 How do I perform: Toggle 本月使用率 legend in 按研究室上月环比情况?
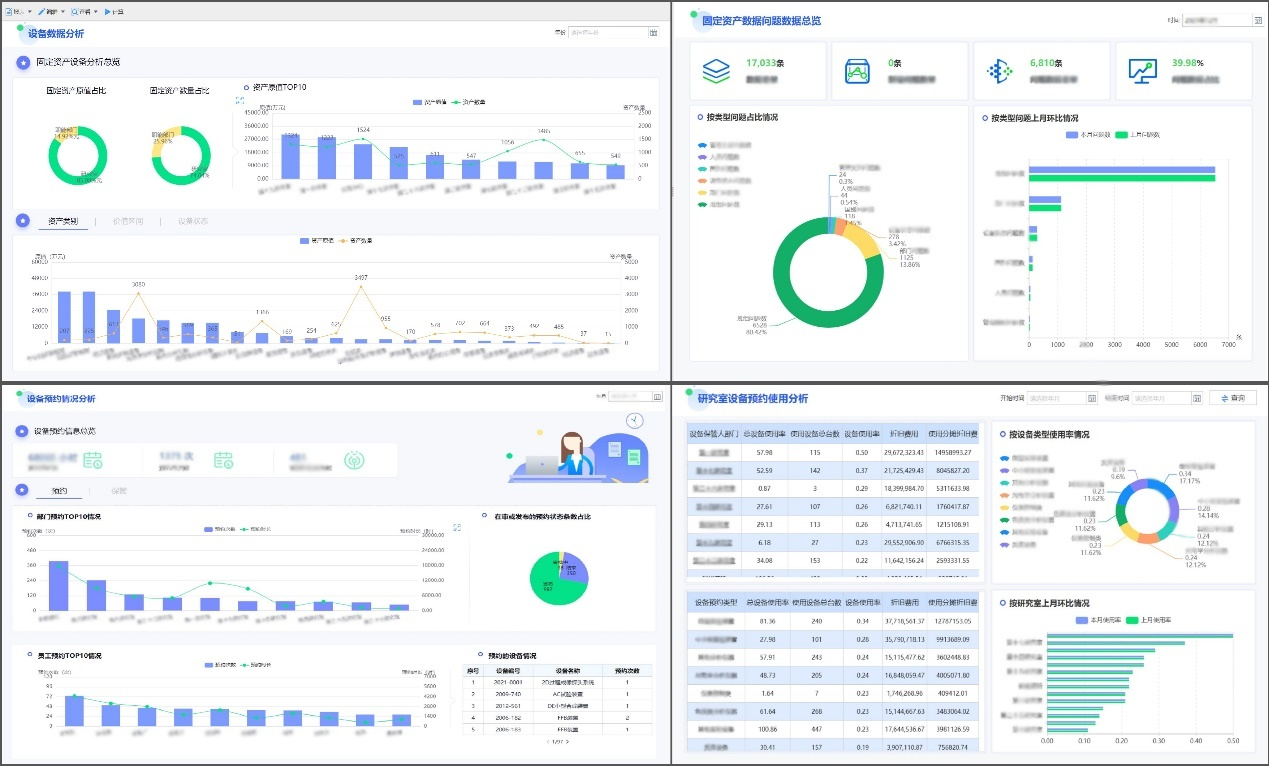(x=1099, y=620)
